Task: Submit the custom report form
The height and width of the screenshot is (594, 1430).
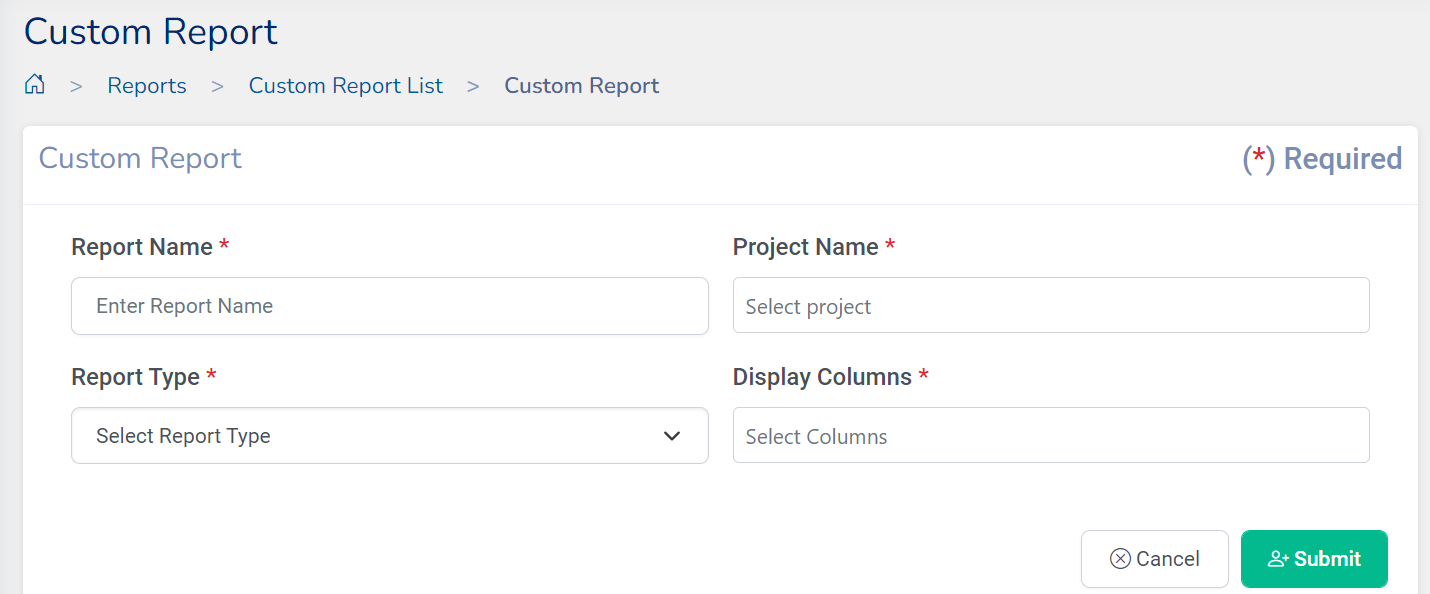Action: coord(1313,559)
